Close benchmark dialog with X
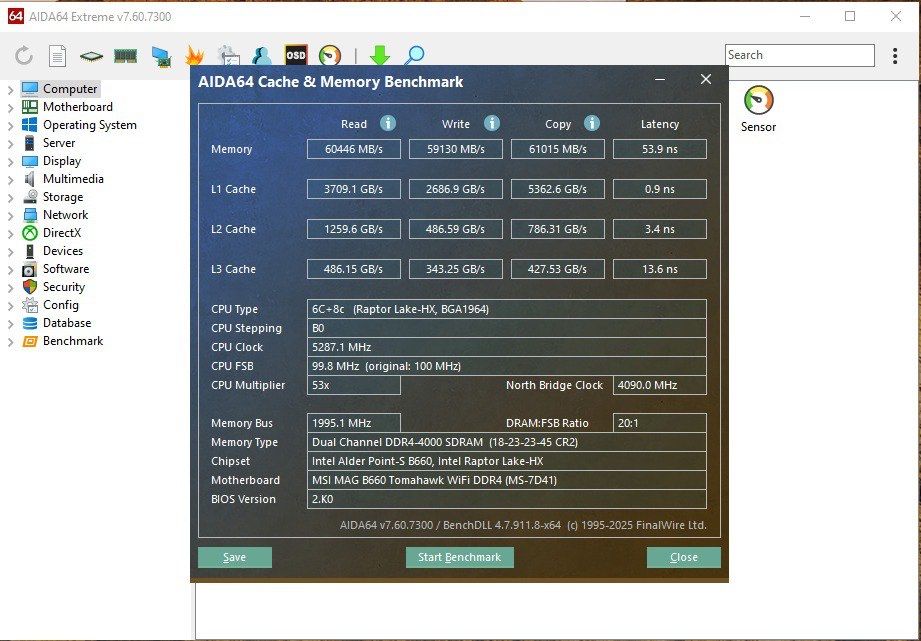This screenshot has height=641, width=921. pyautogui.click(x=706, y=79)
